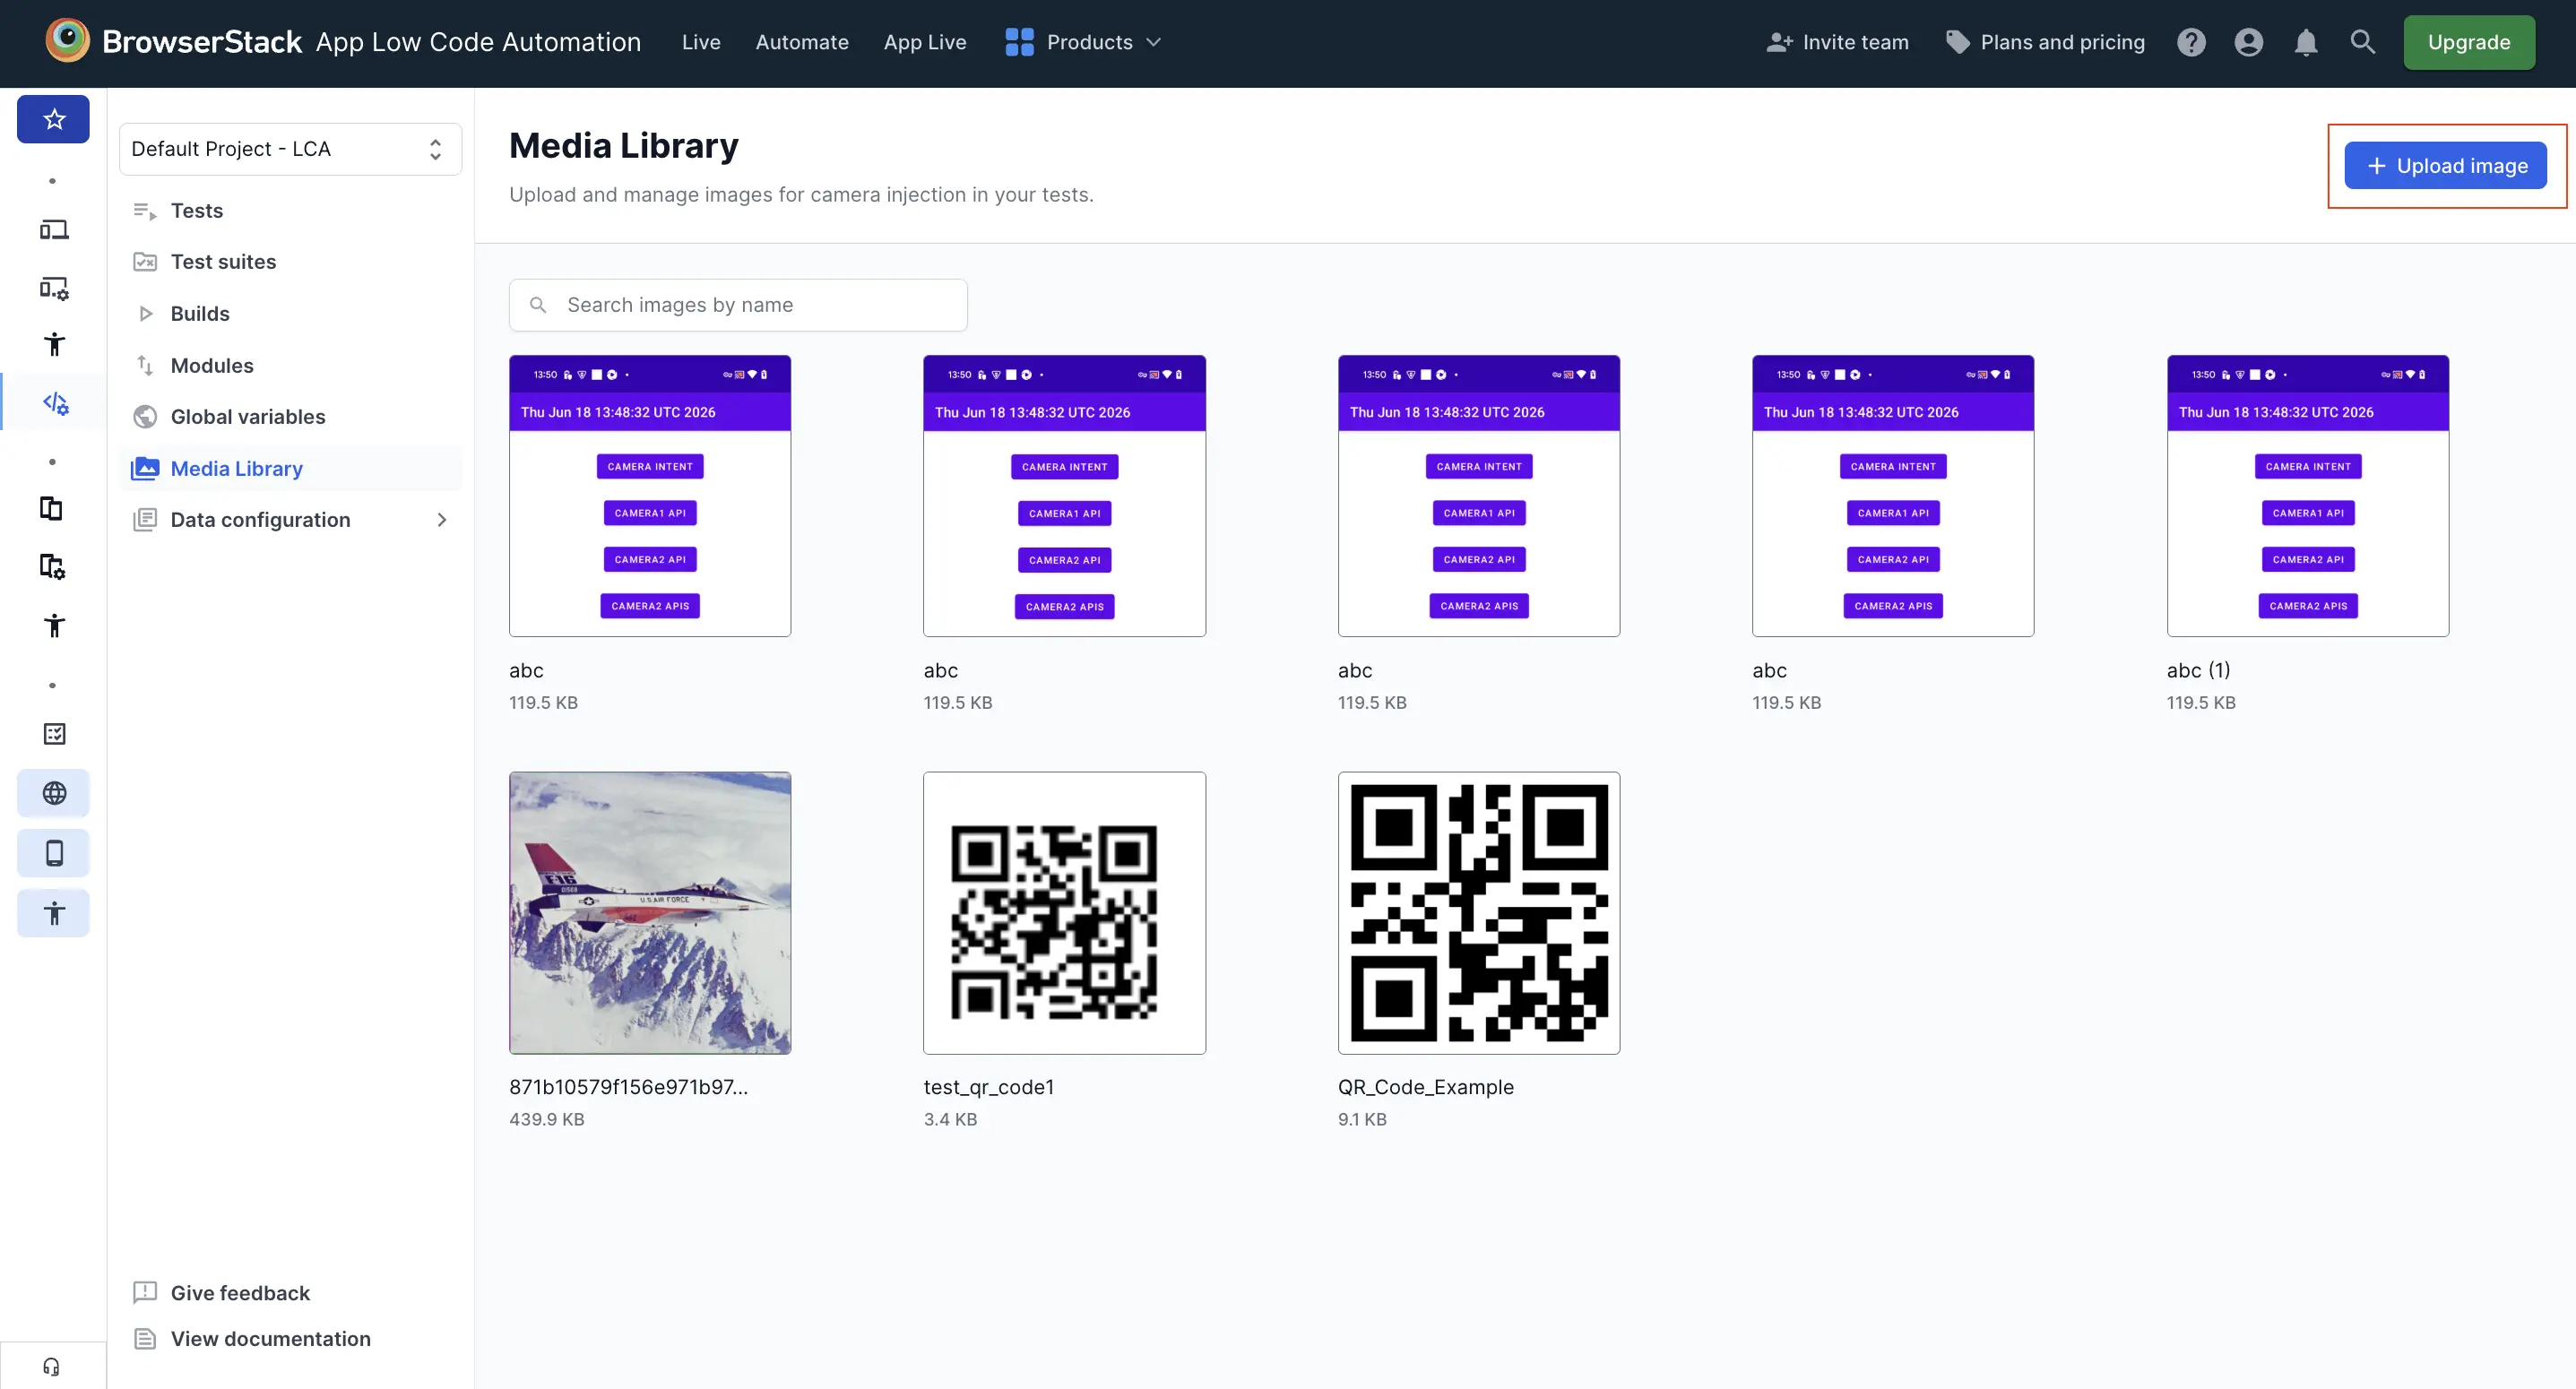2576x1389 pixels.
Task: Select the starred favorites icon in left rail
Action: coord(53,119)
